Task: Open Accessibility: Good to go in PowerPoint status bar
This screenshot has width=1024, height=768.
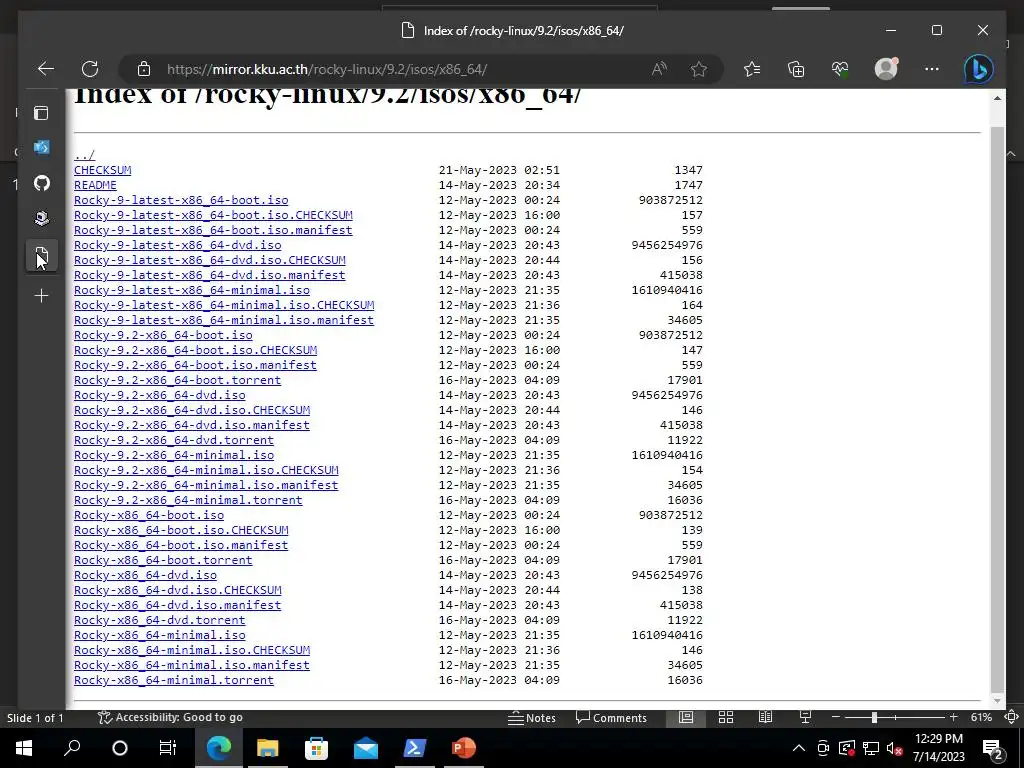Action: [170, 717]
